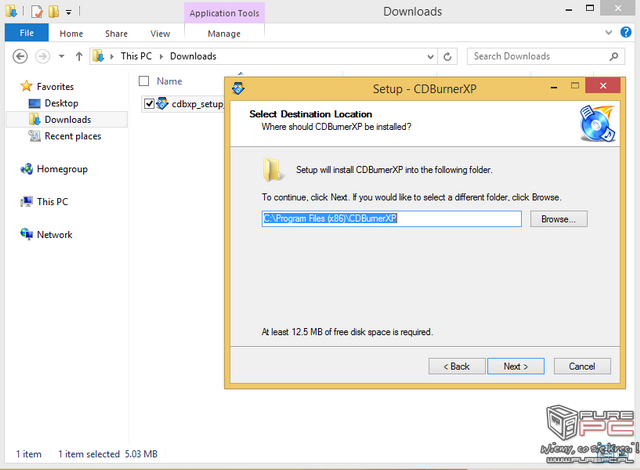Open Favorites in the navigation pane
Viewport: 640px width, 470px height.
[x=55, y=86]
